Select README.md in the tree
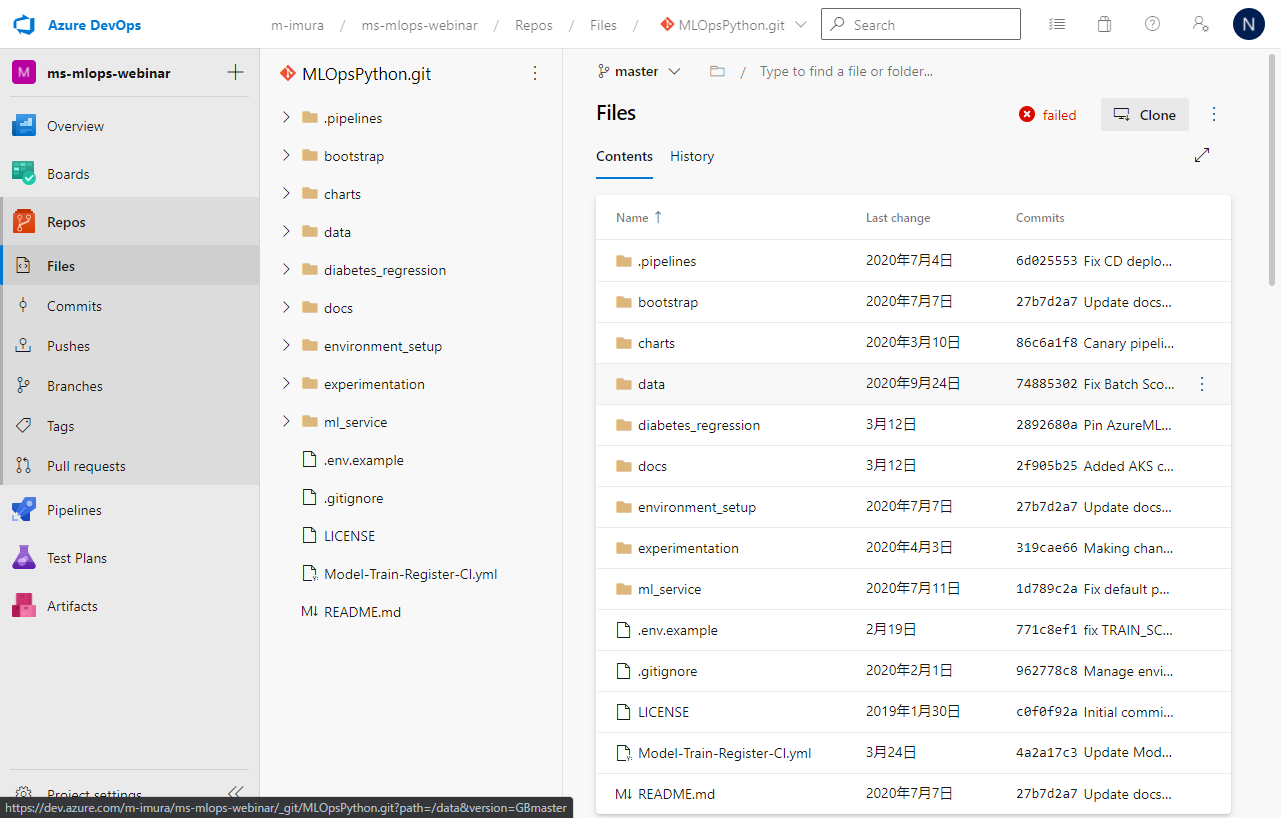 coord(362,612)
